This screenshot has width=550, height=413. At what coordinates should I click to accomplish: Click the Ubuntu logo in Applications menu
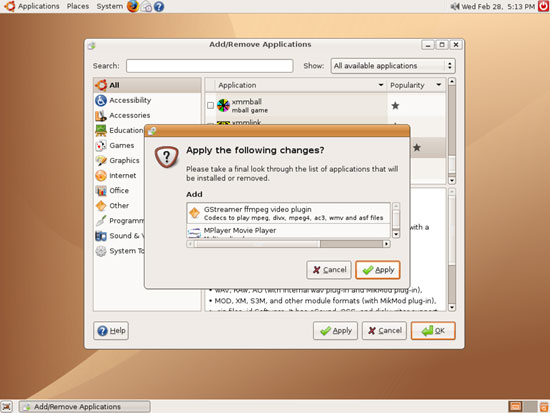[9, 6]
